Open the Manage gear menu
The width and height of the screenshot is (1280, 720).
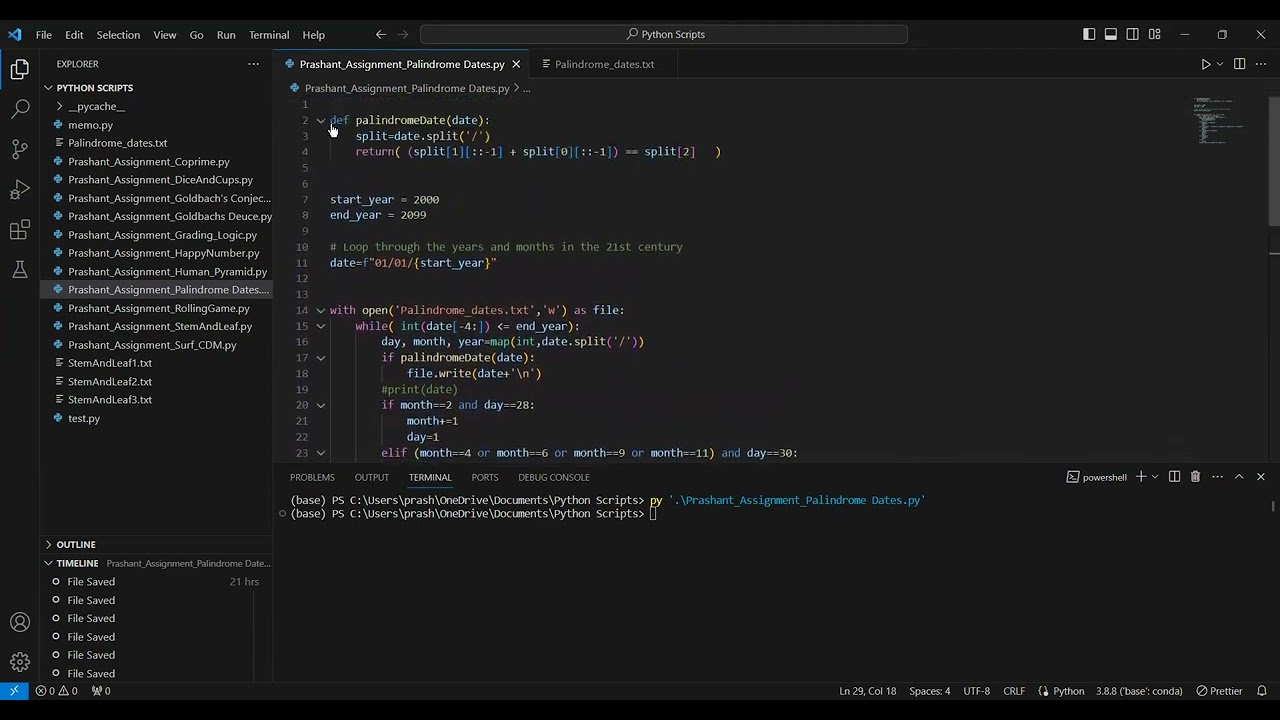[20, 662]
